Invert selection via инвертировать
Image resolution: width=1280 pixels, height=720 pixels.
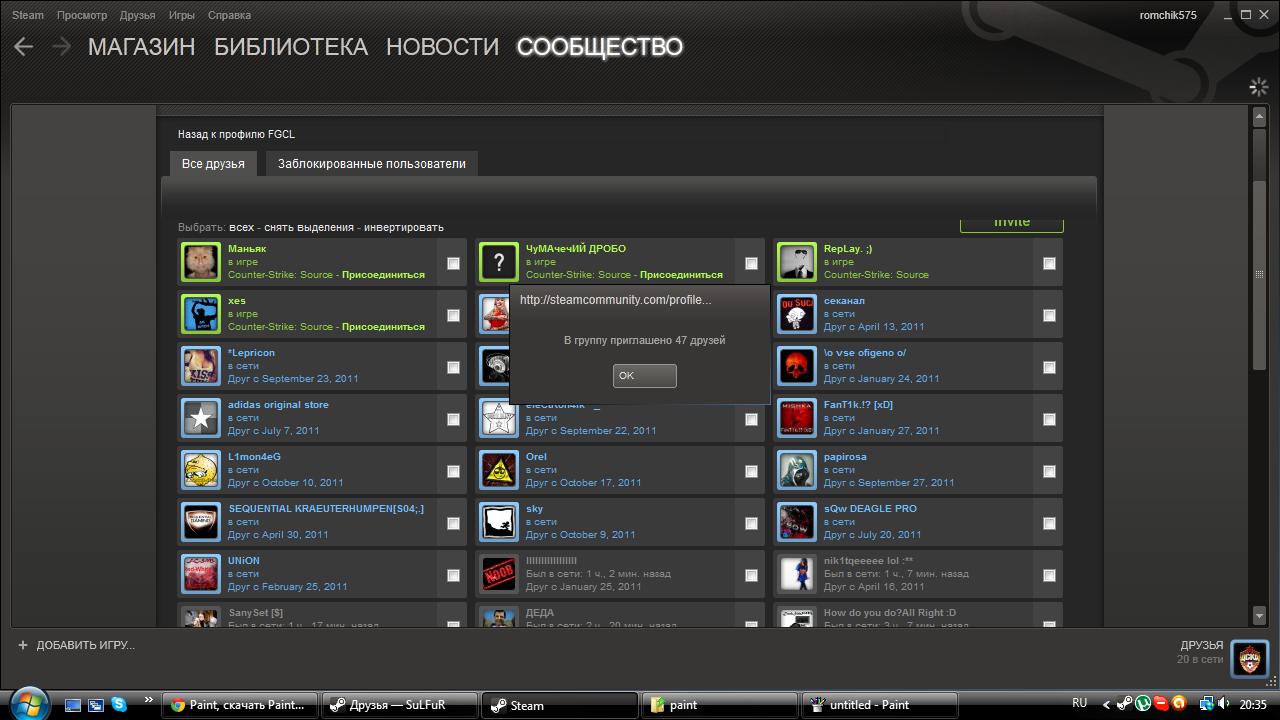(404, 227)
